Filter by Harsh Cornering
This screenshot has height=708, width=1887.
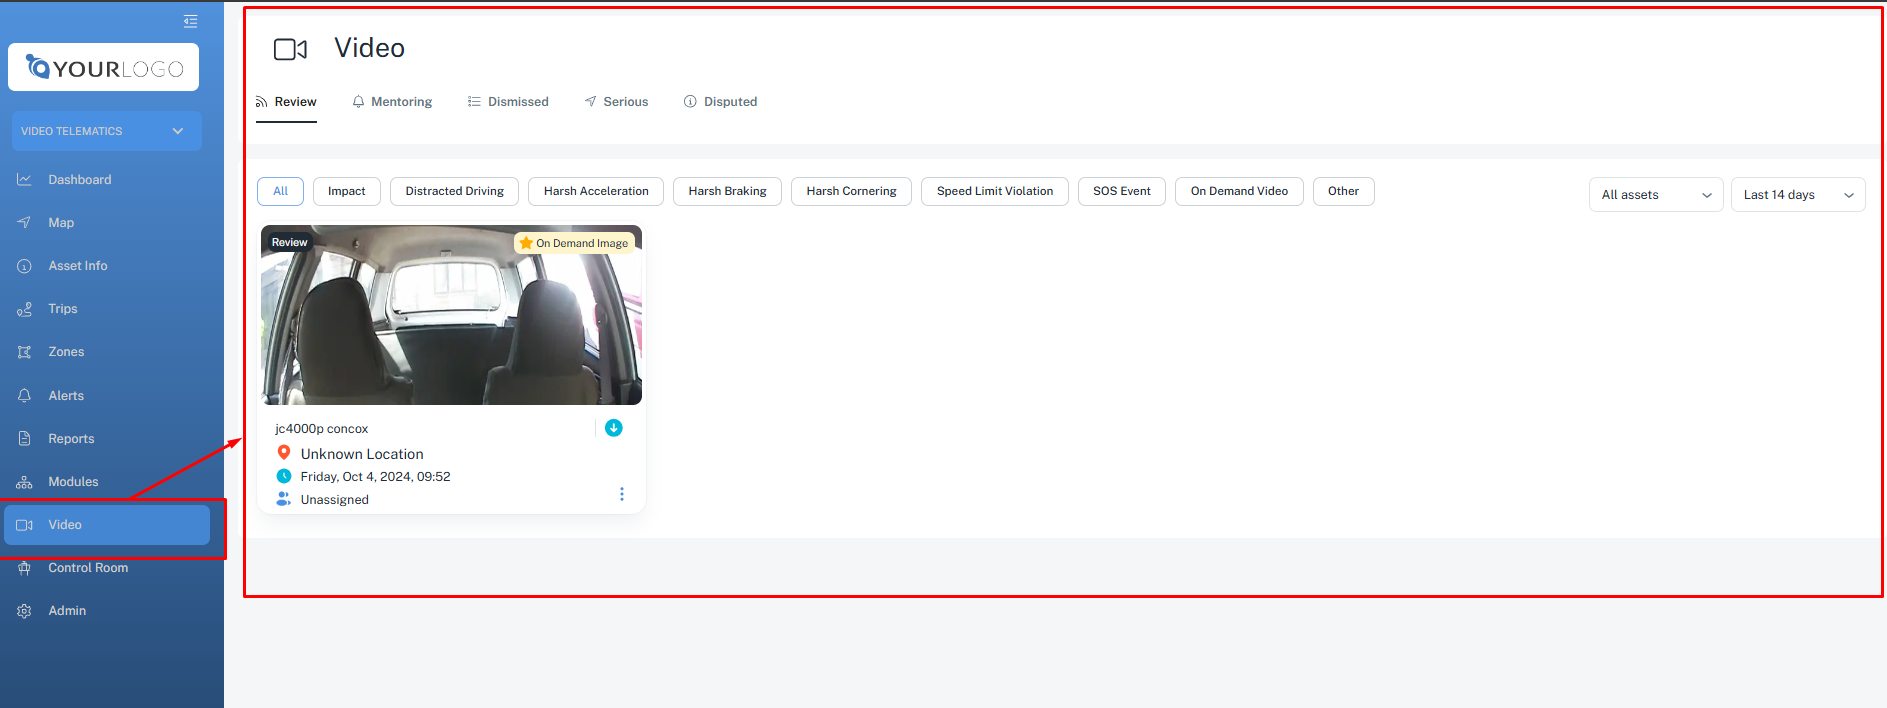click(851, 191)
